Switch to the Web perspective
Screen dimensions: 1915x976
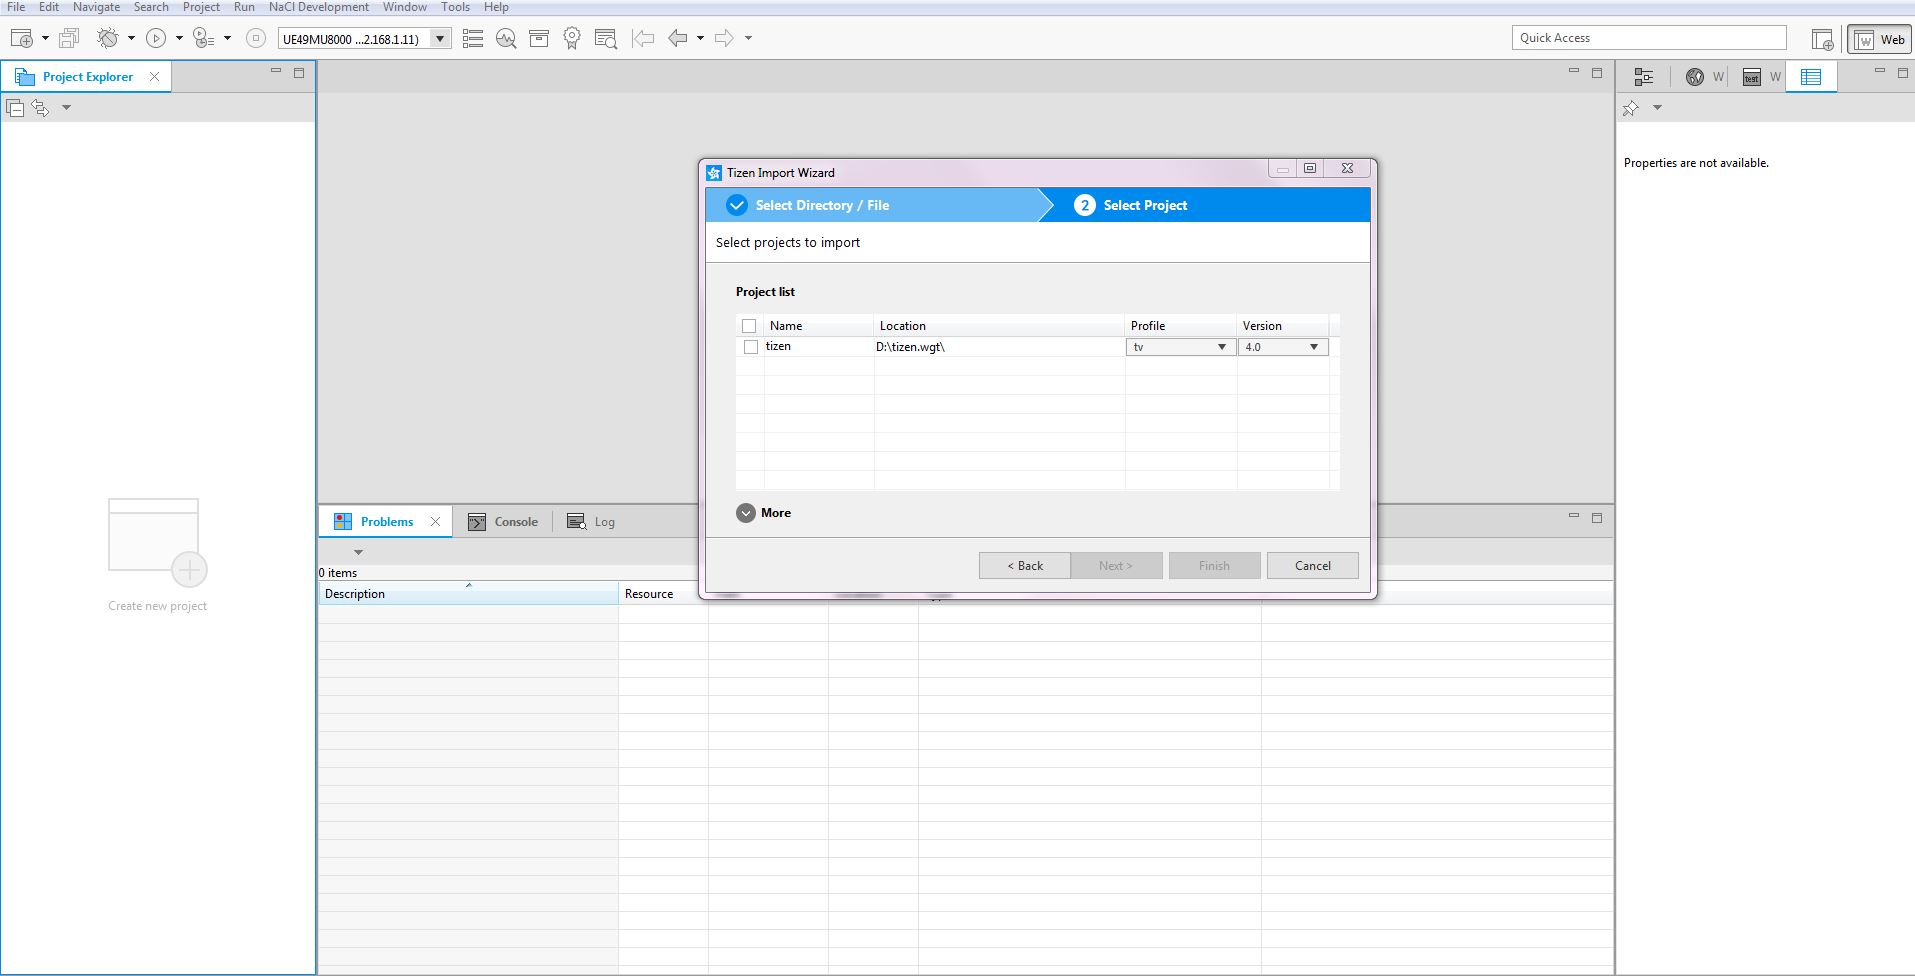tap(1880, 39)
